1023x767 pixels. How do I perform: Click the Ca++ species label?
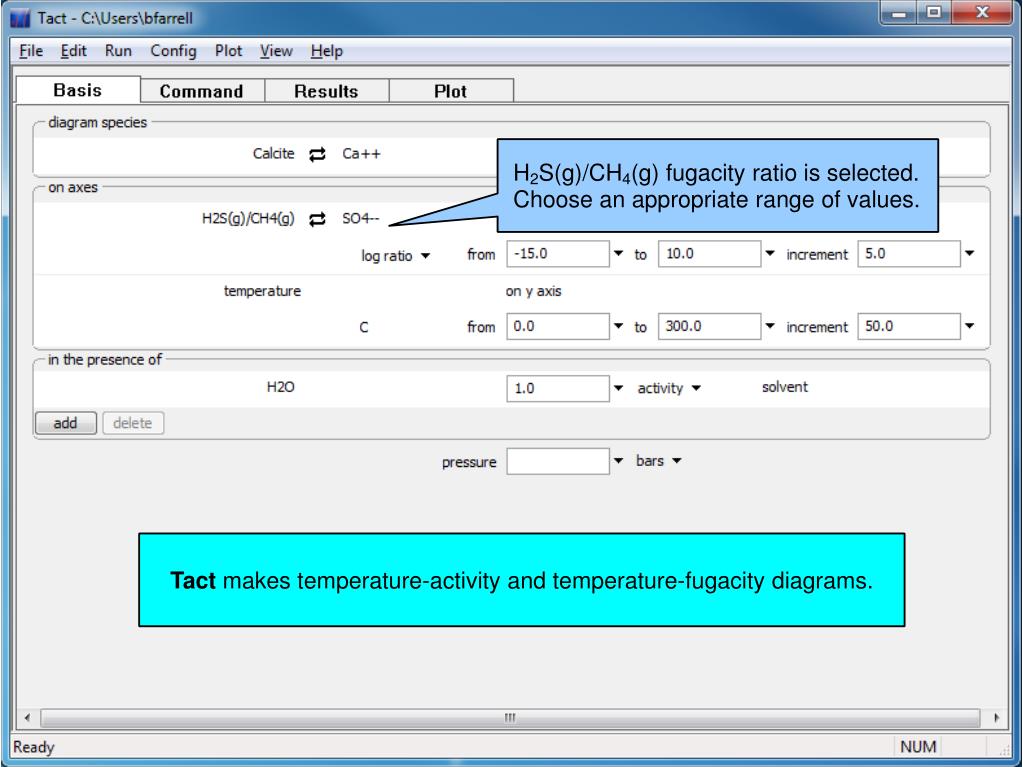(x=361, y=154)
